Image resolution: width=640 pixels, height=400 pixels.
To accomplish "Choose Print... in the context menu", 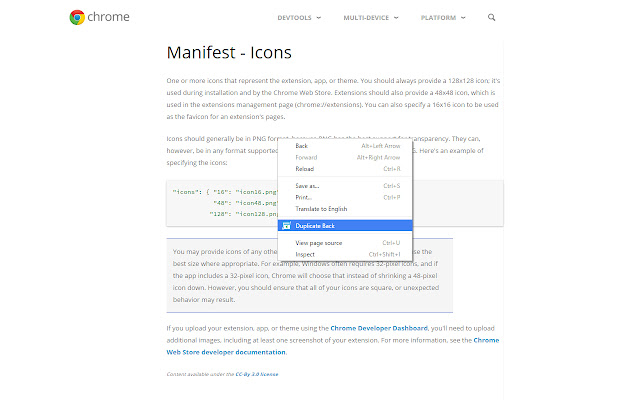I will tap(345, 197).
